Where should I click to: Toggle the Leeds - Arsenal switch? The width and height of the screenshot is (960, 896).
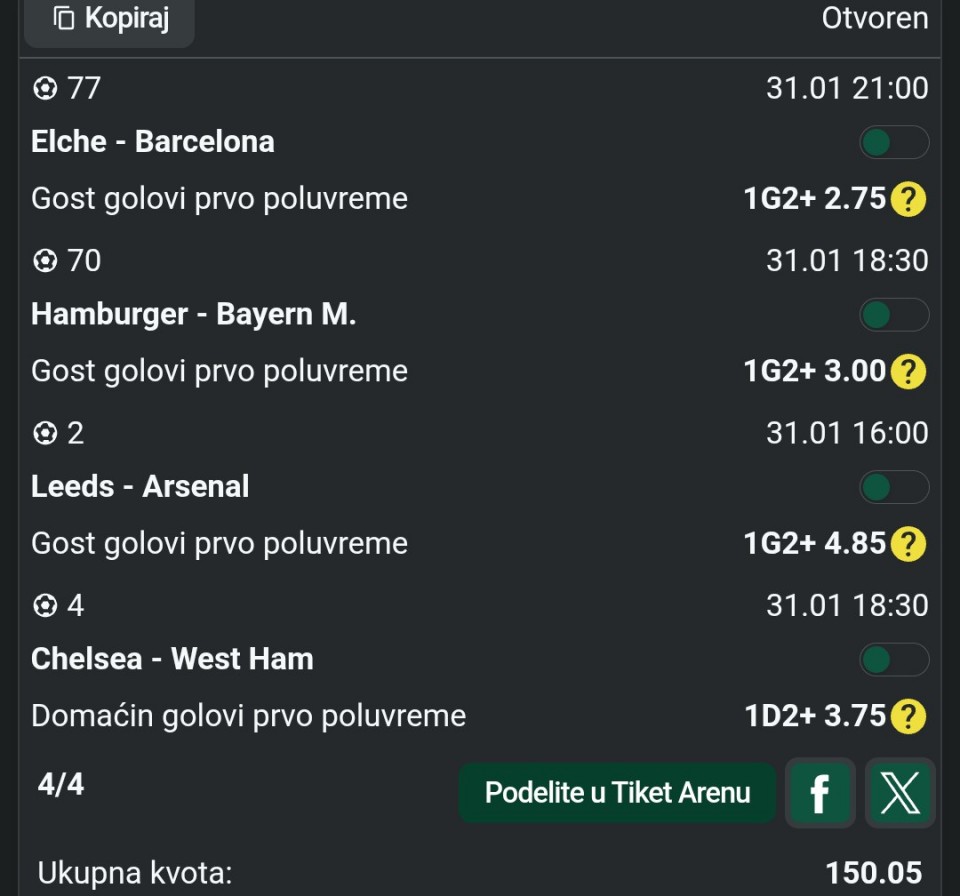[894, 488]
